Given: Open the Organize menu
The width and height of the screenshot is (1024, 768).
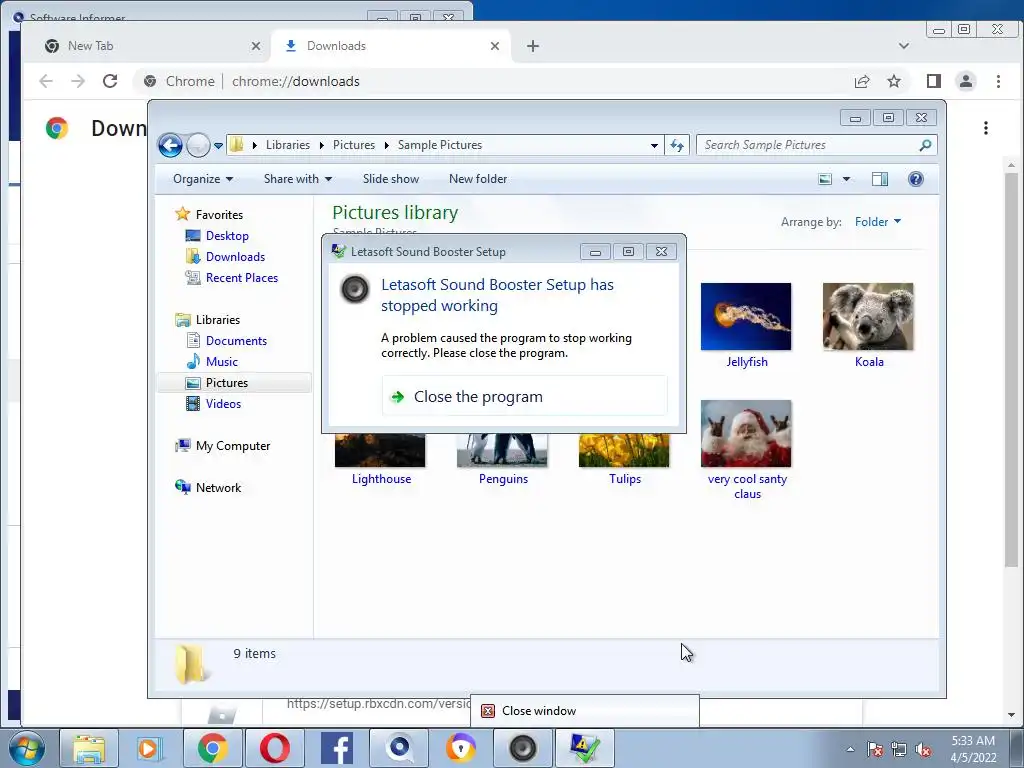Looking at the screenshot, I should point(202,179).
